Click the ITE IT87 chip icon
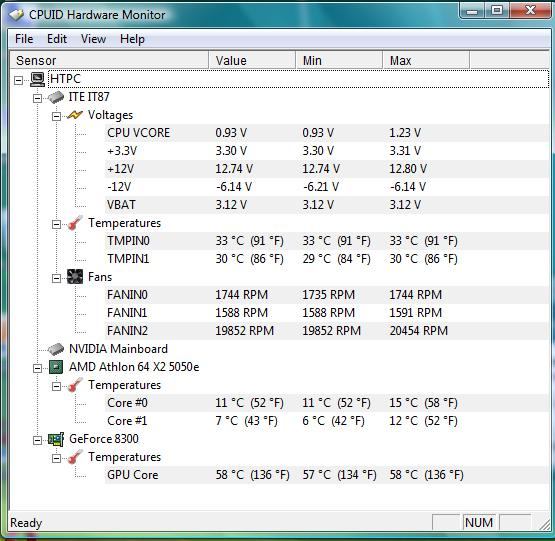This screenshot has width=555, height=541. (56, 97)
